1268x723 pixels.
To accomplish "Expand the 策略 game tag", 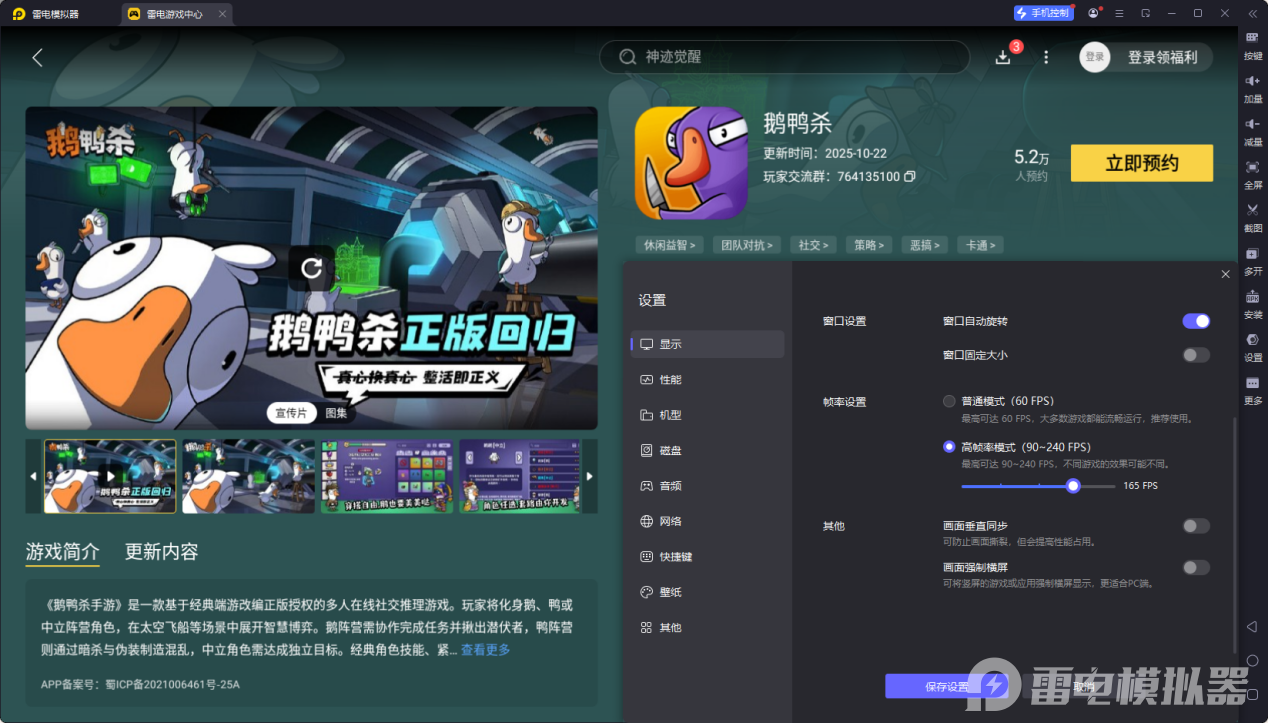I will pyautogui.click(x=868, y=244).
